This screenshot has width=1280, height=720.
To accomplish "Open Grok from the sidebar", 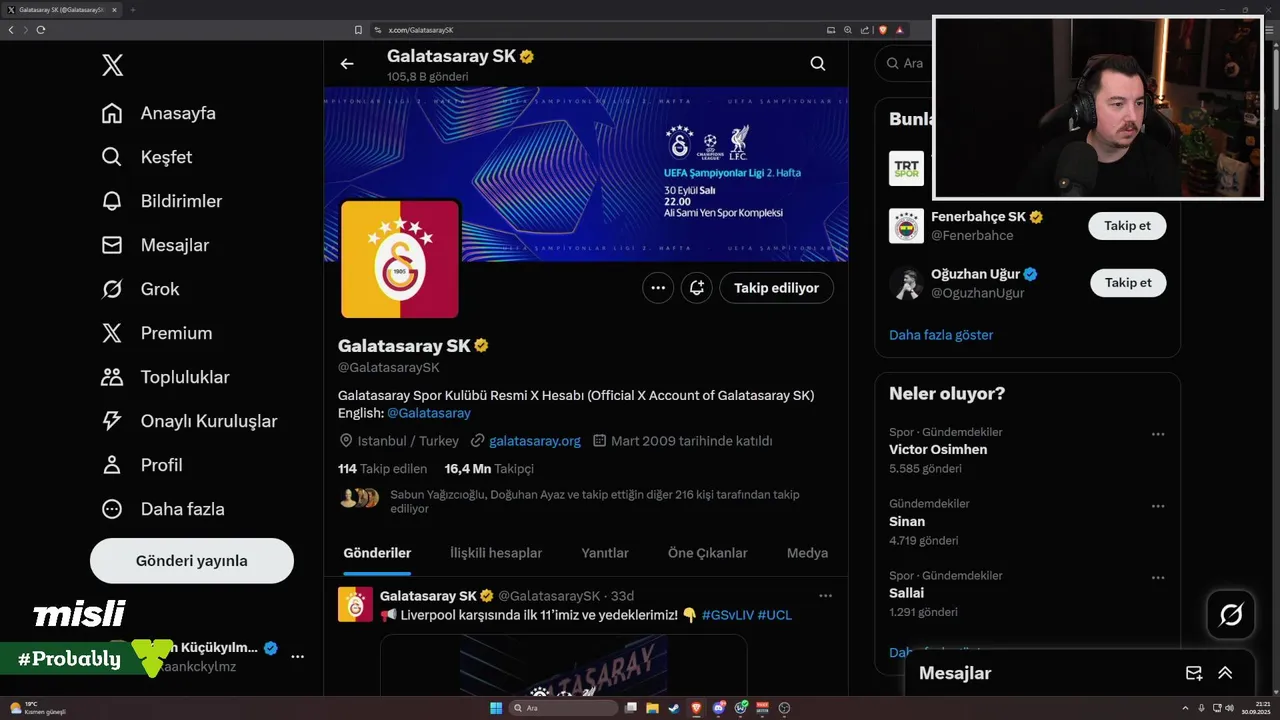I will (x=140, y=289).
